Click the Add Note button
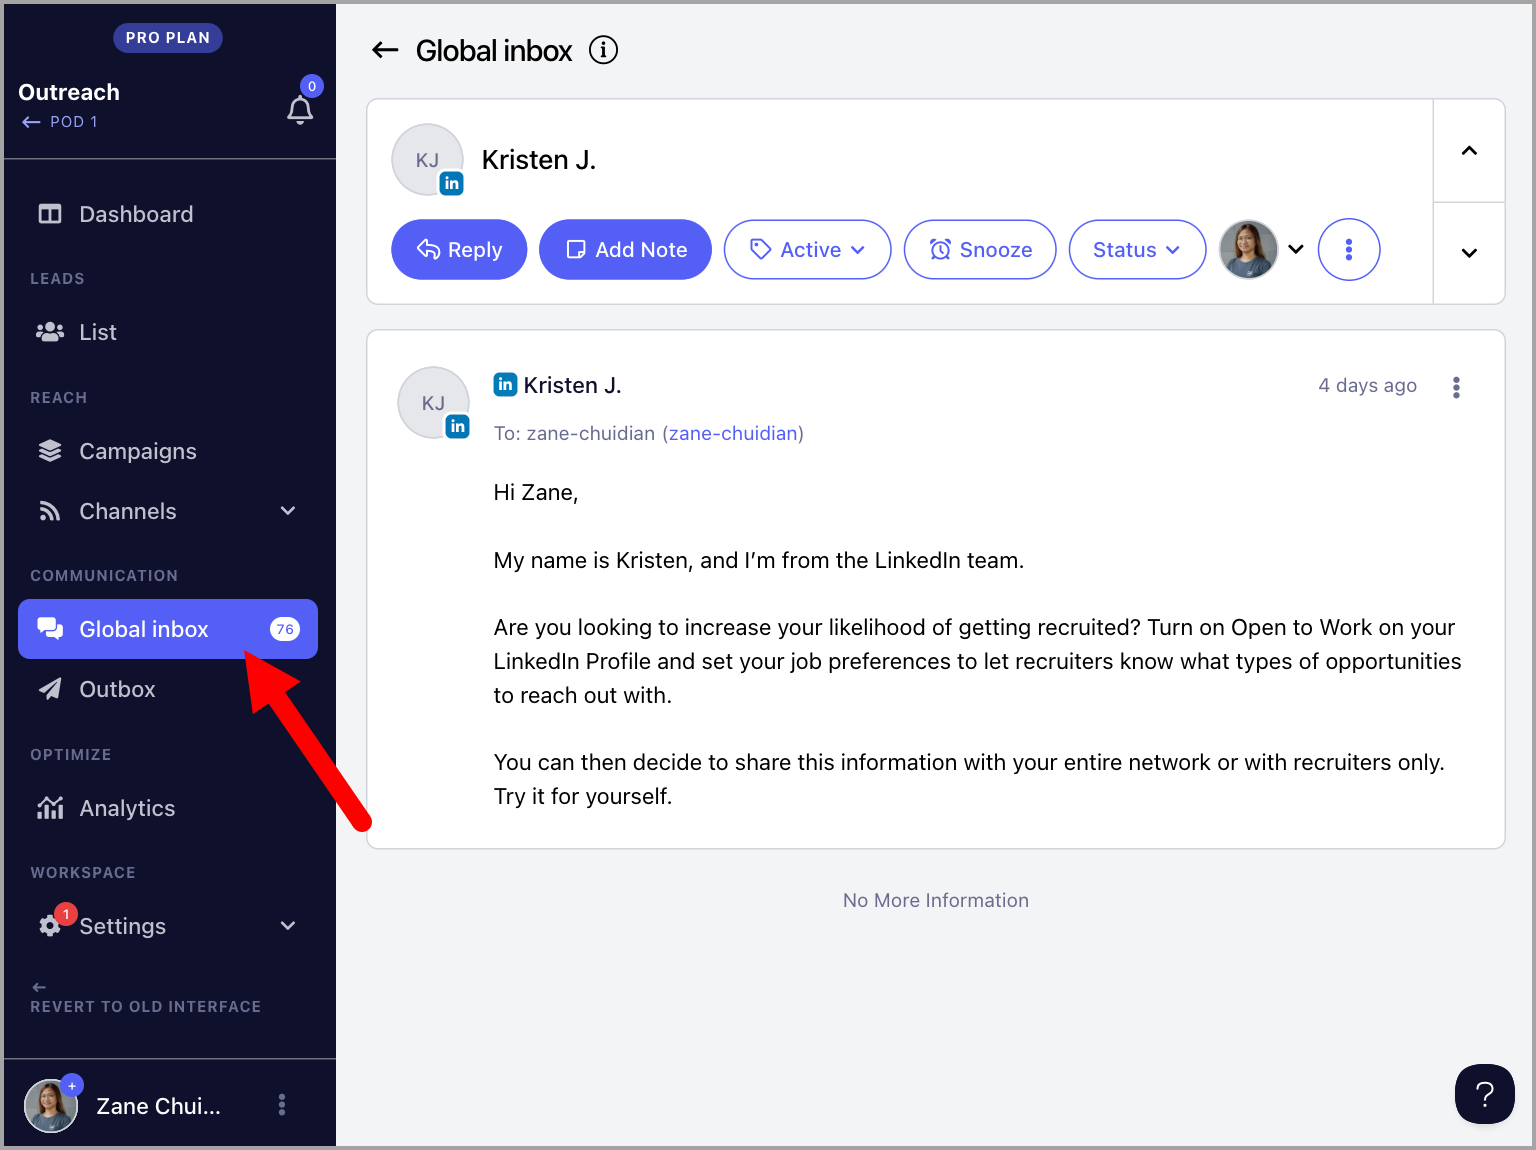This screenshot has width=1536, height=1150. [625, 250]
